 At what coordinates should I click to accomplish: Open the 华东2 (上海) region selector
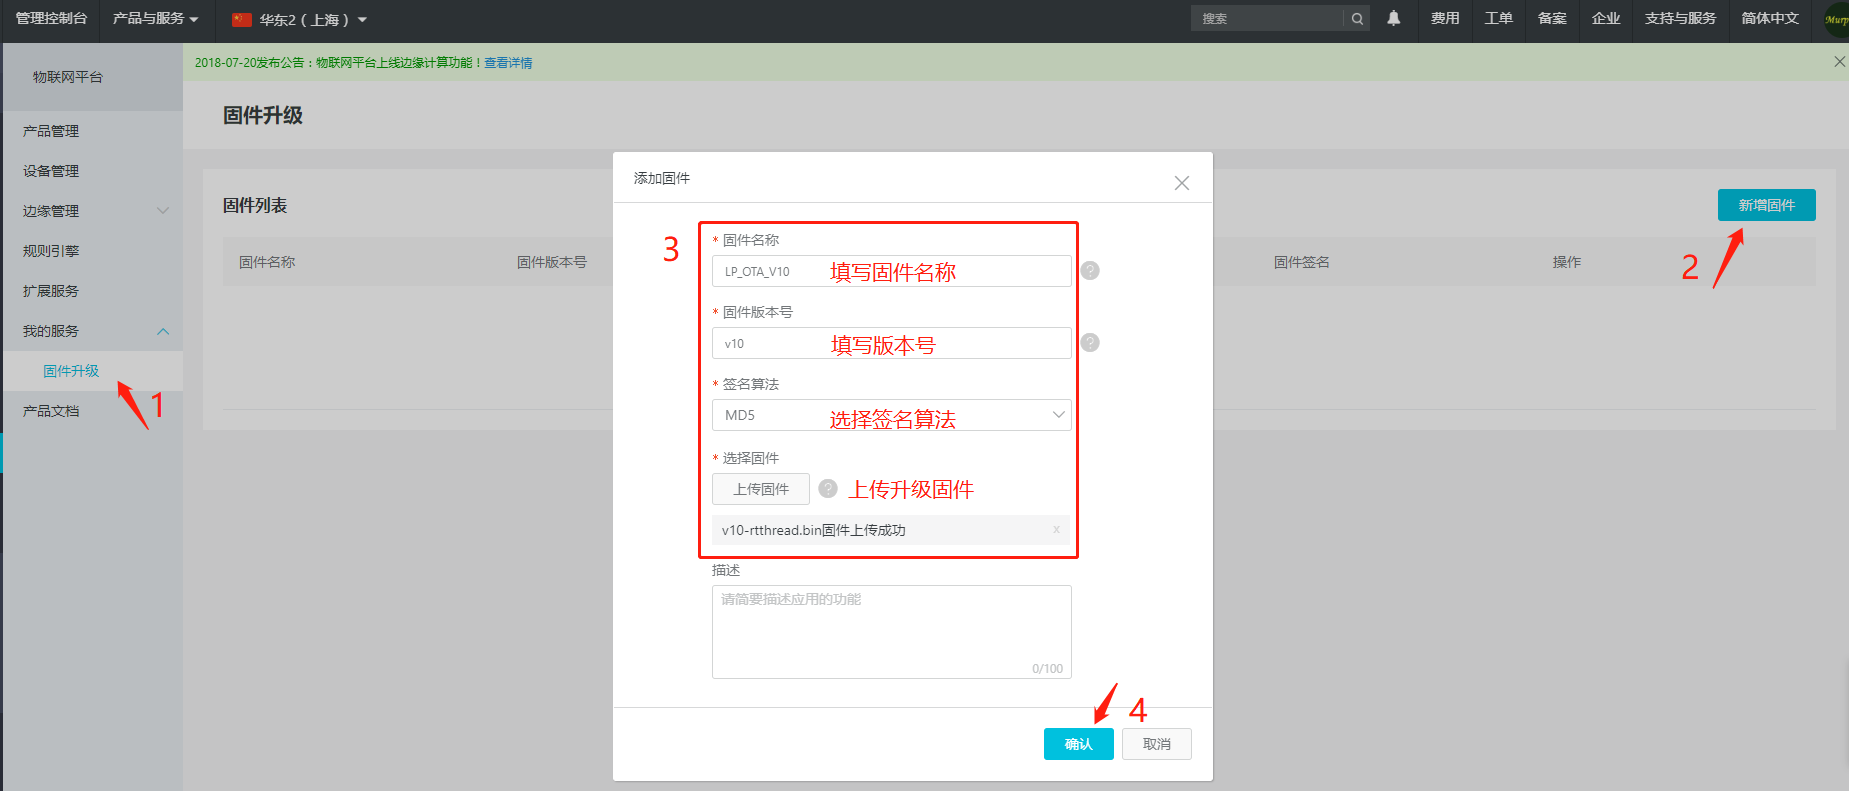tap(300, 20)
